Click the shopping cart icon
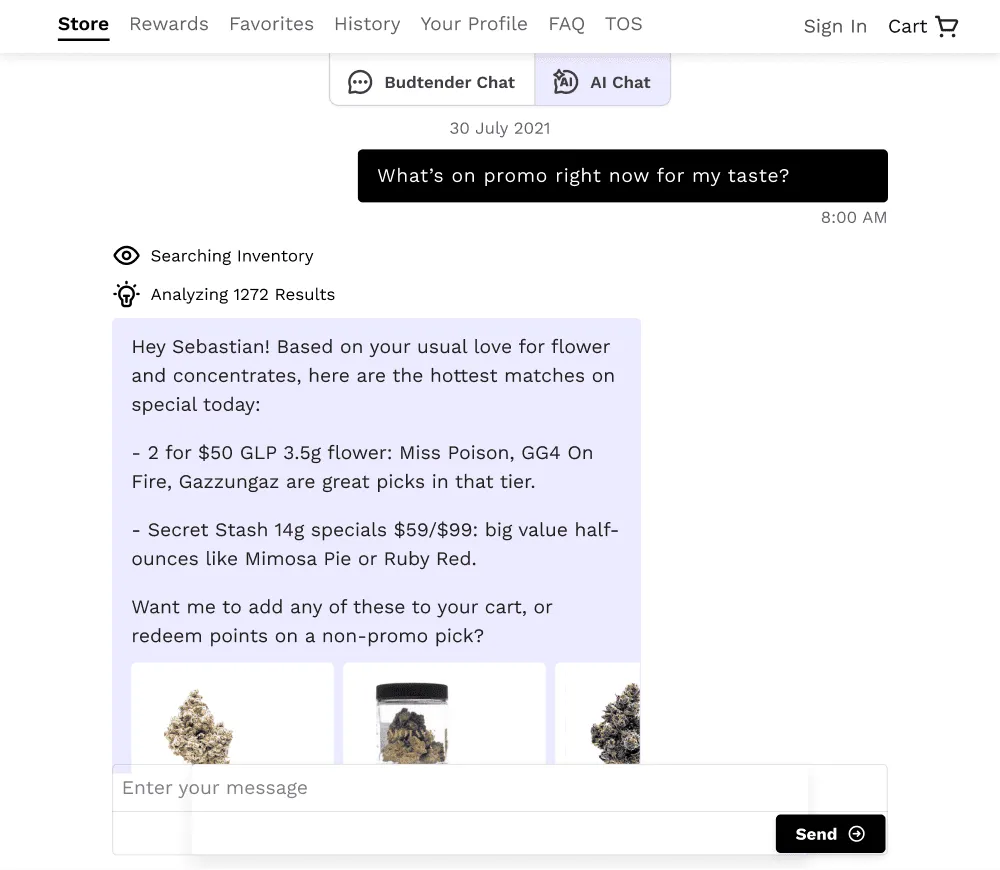The width and height of the screenshot is (1000, 870). click(946, 26)
